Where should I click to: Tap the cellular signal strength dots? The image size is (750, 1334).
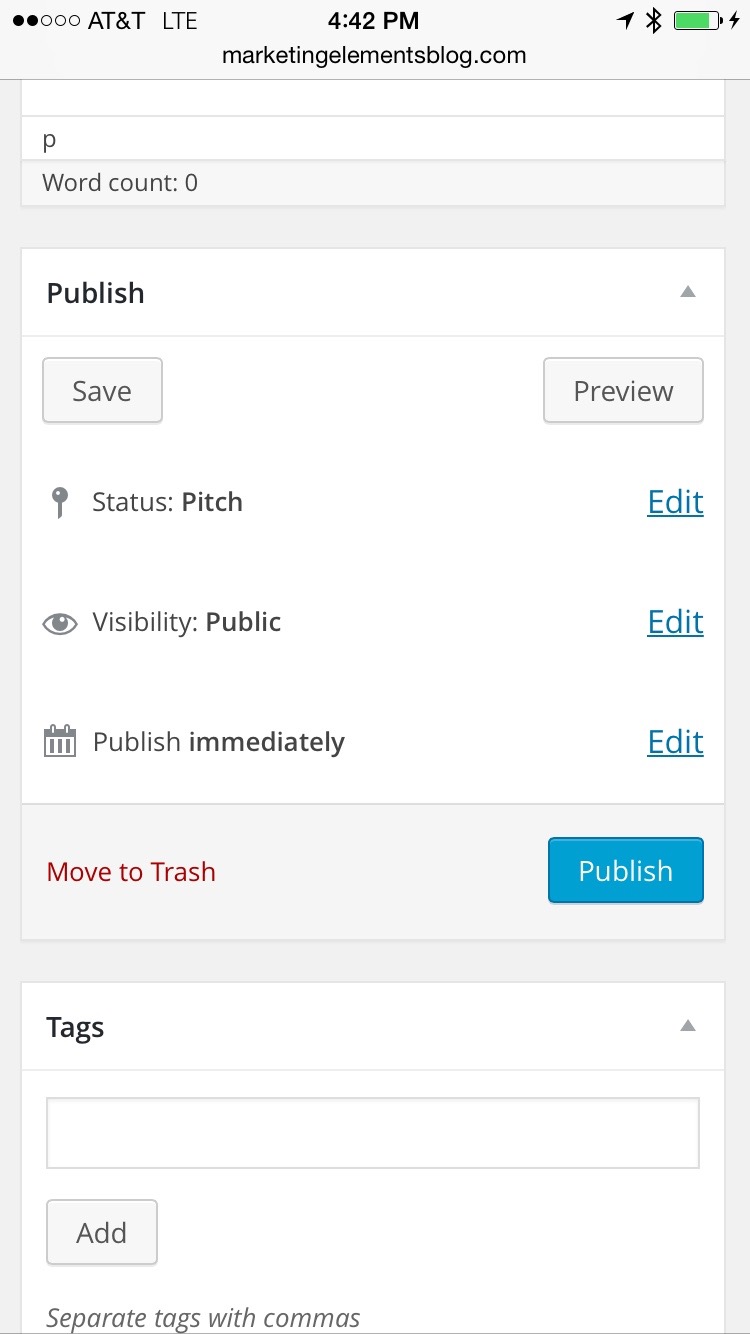click(x=45, y=20)
